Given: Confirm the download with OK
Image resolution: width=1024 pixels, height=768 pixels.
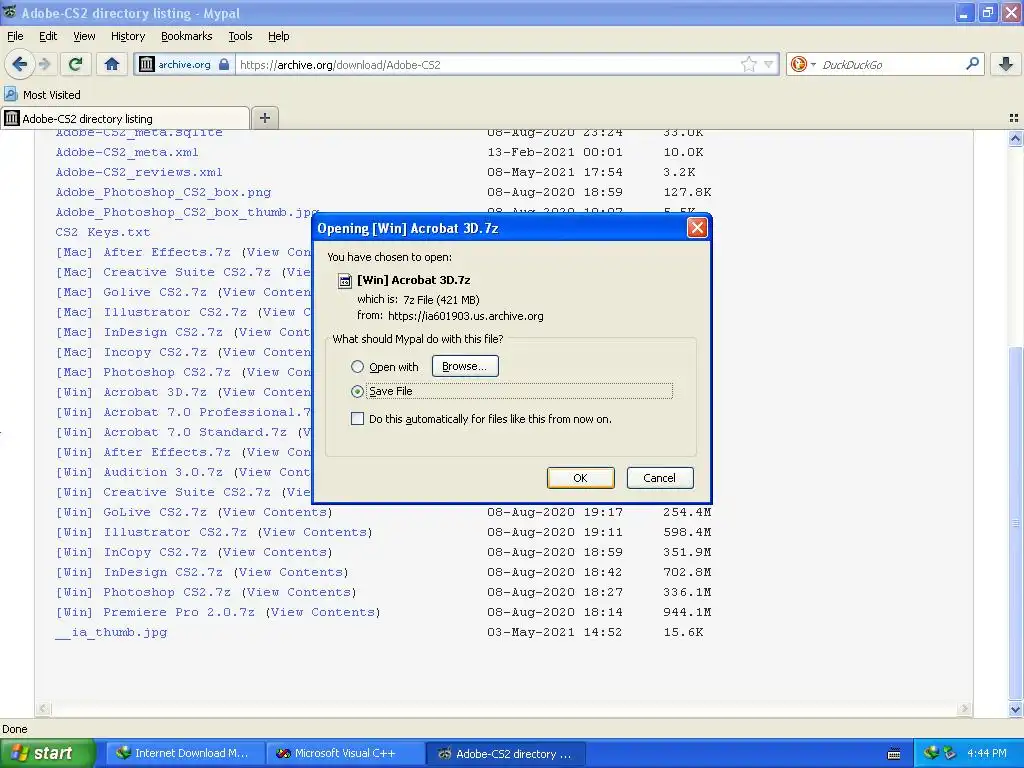Looking at the screenshot, I should coord(581,478).
